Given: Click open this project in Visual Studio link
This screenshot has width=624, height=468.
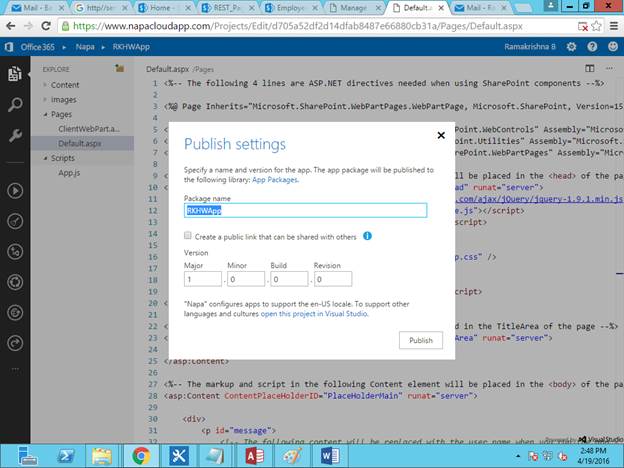Looking at the screenshot, I should [x=314, y=314].
